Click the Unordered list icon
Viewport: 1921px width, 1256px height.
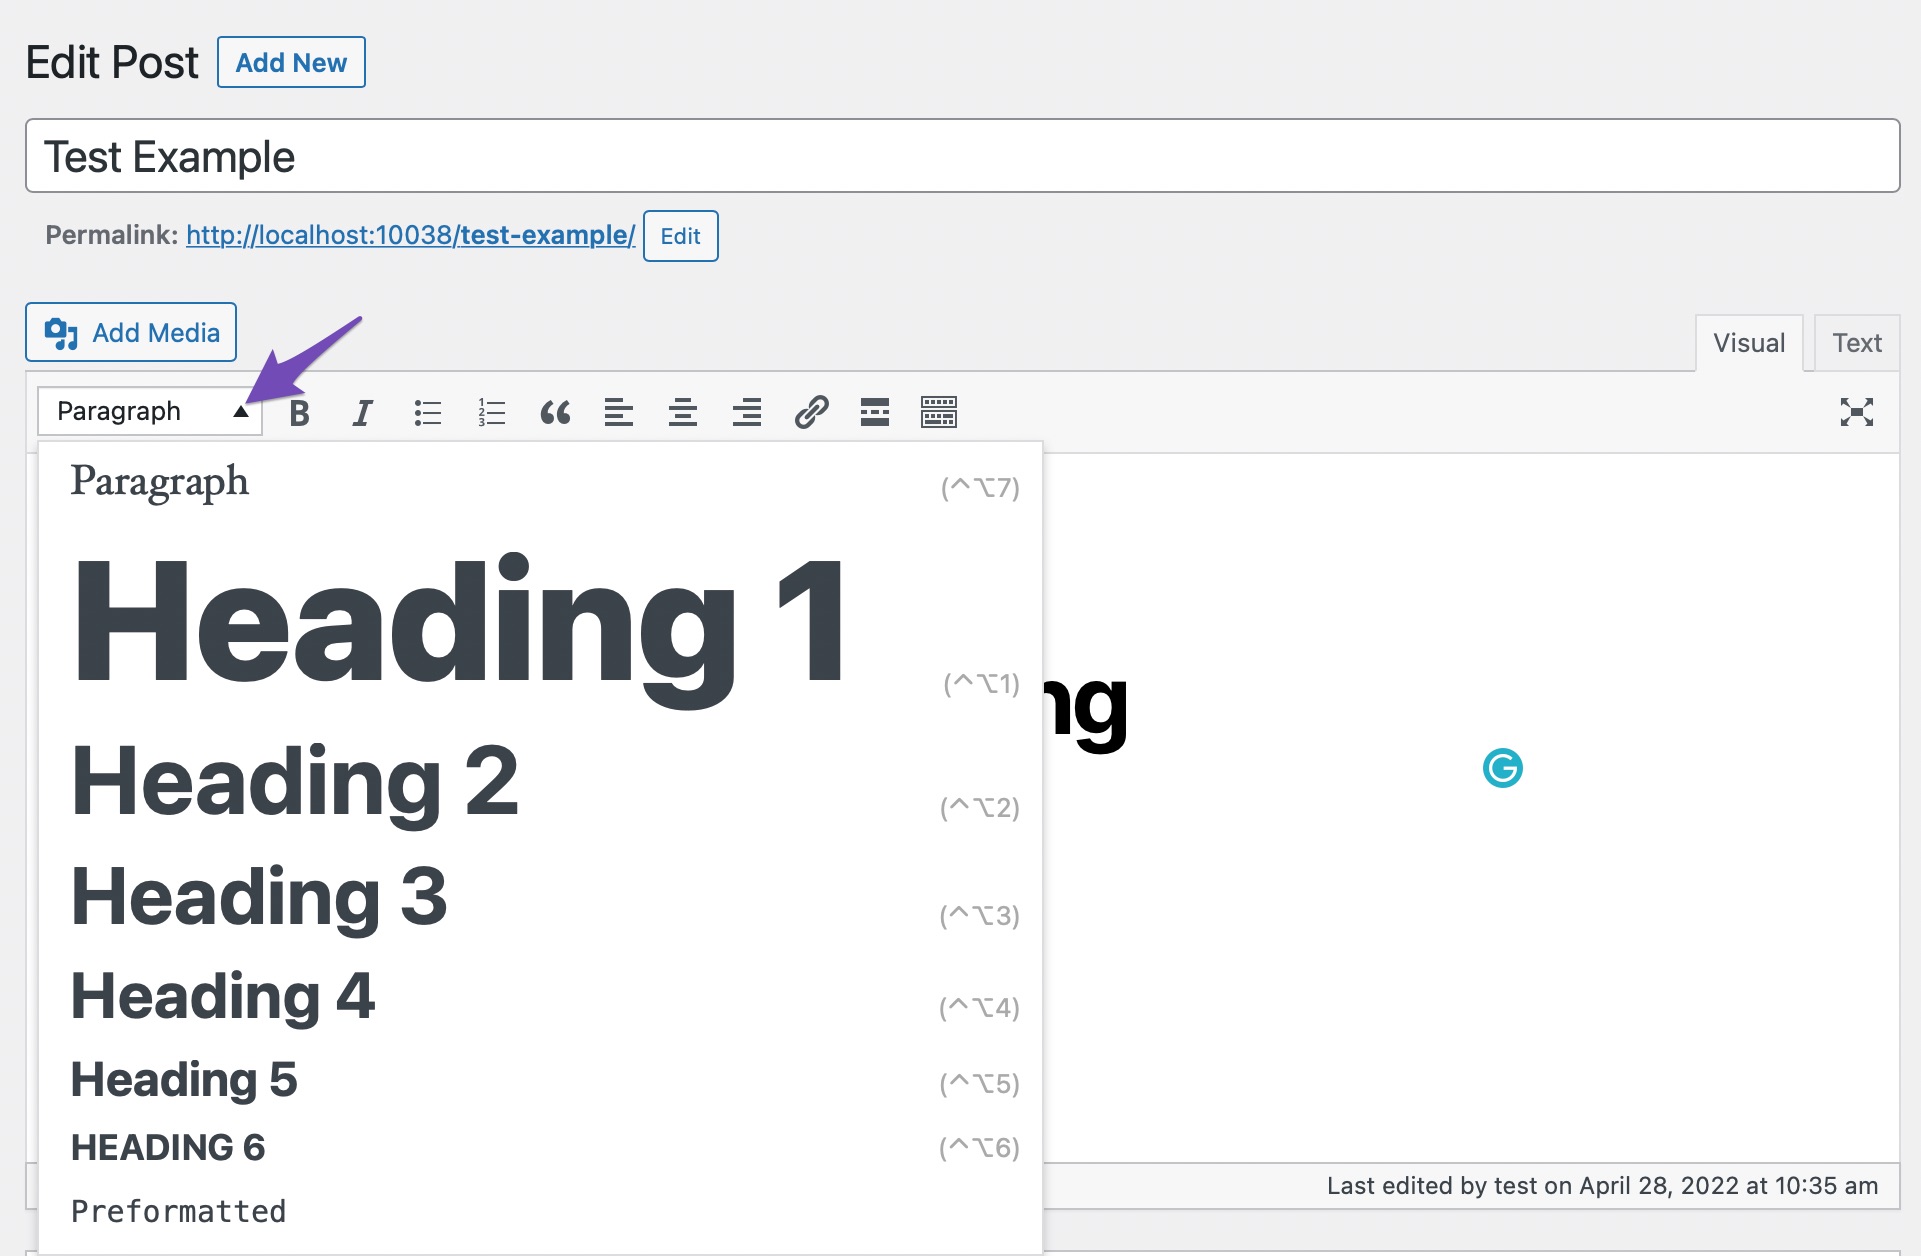[x=426, y=412]
